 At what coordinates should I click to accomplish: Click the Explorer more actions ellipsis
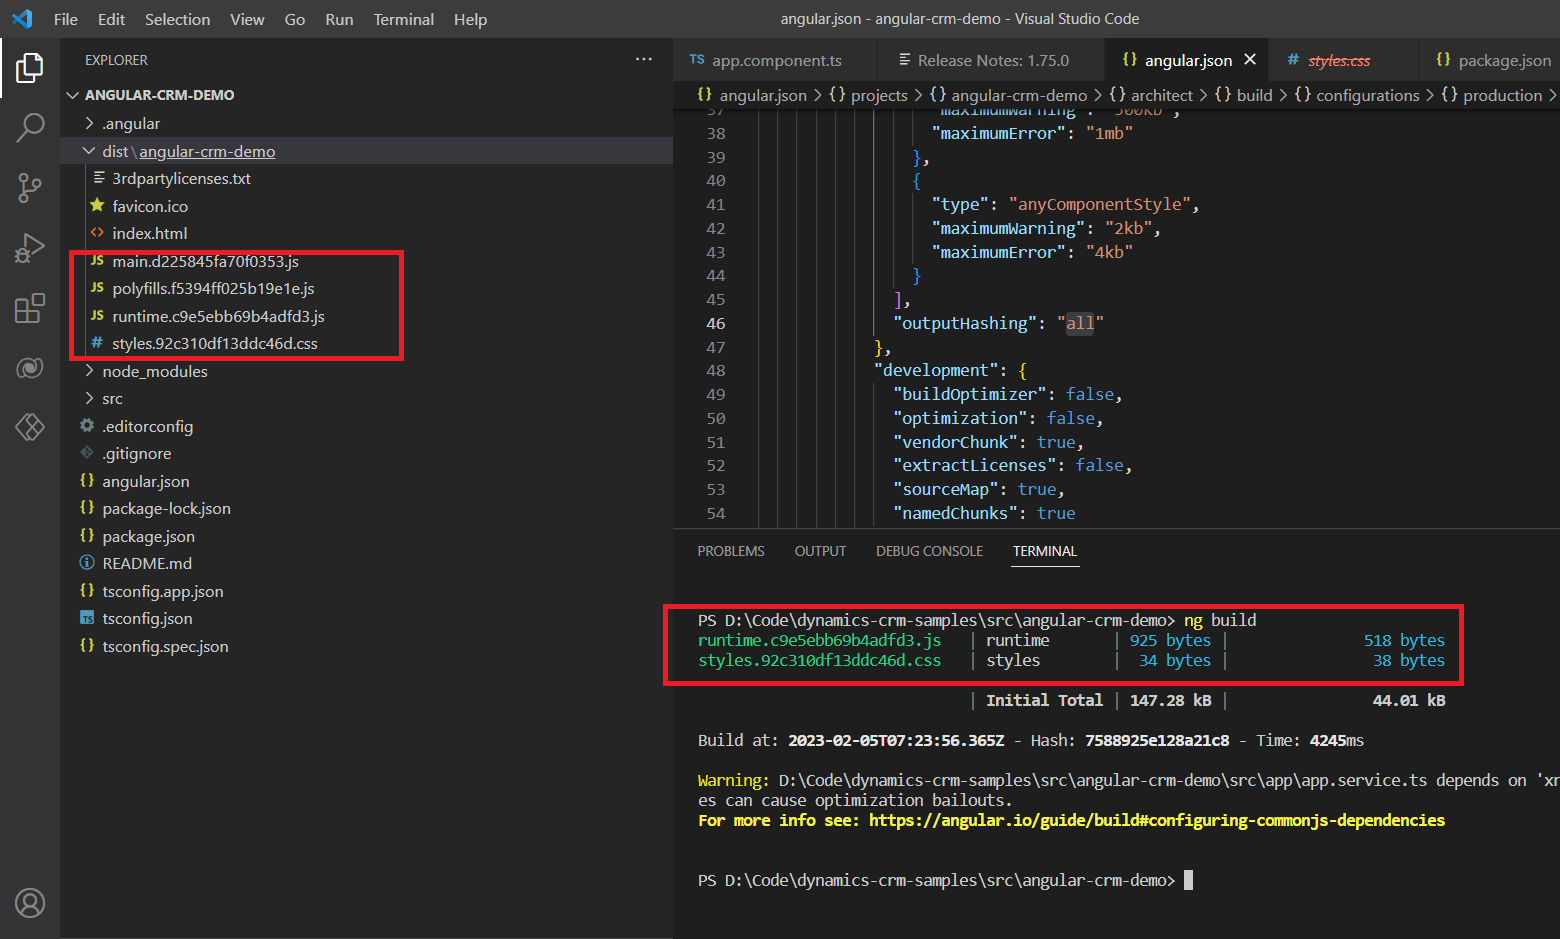(x=644, y=60)
